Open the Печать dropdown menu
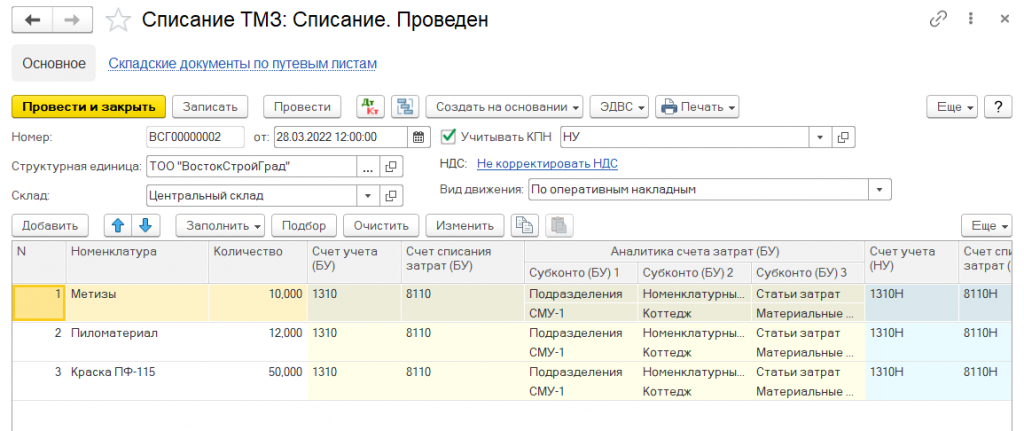Screen dimensions: 1024x431 click(x=696, y=107)
